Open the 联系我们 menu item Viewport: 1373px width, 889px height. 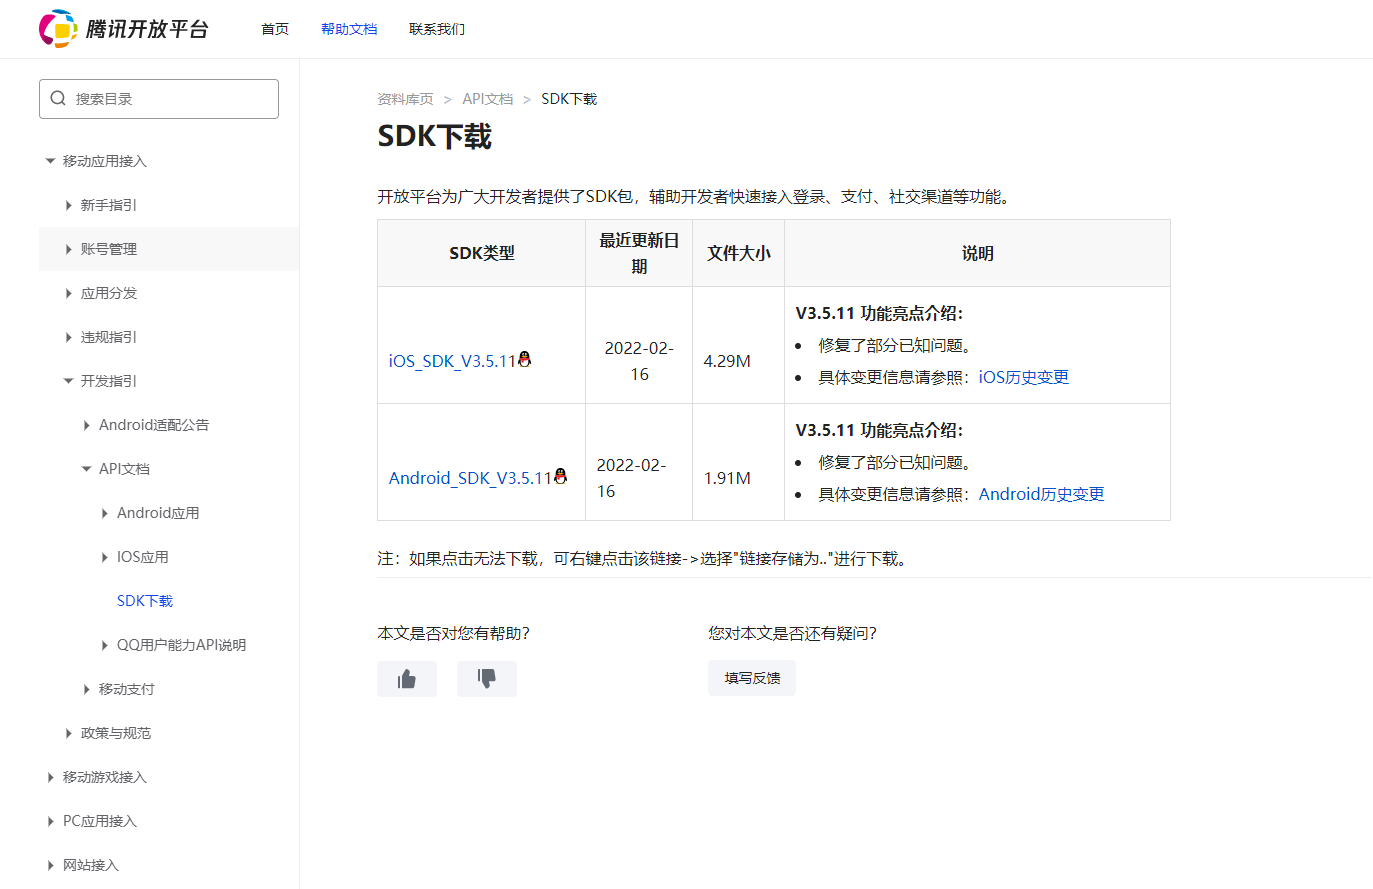[437, 29]
